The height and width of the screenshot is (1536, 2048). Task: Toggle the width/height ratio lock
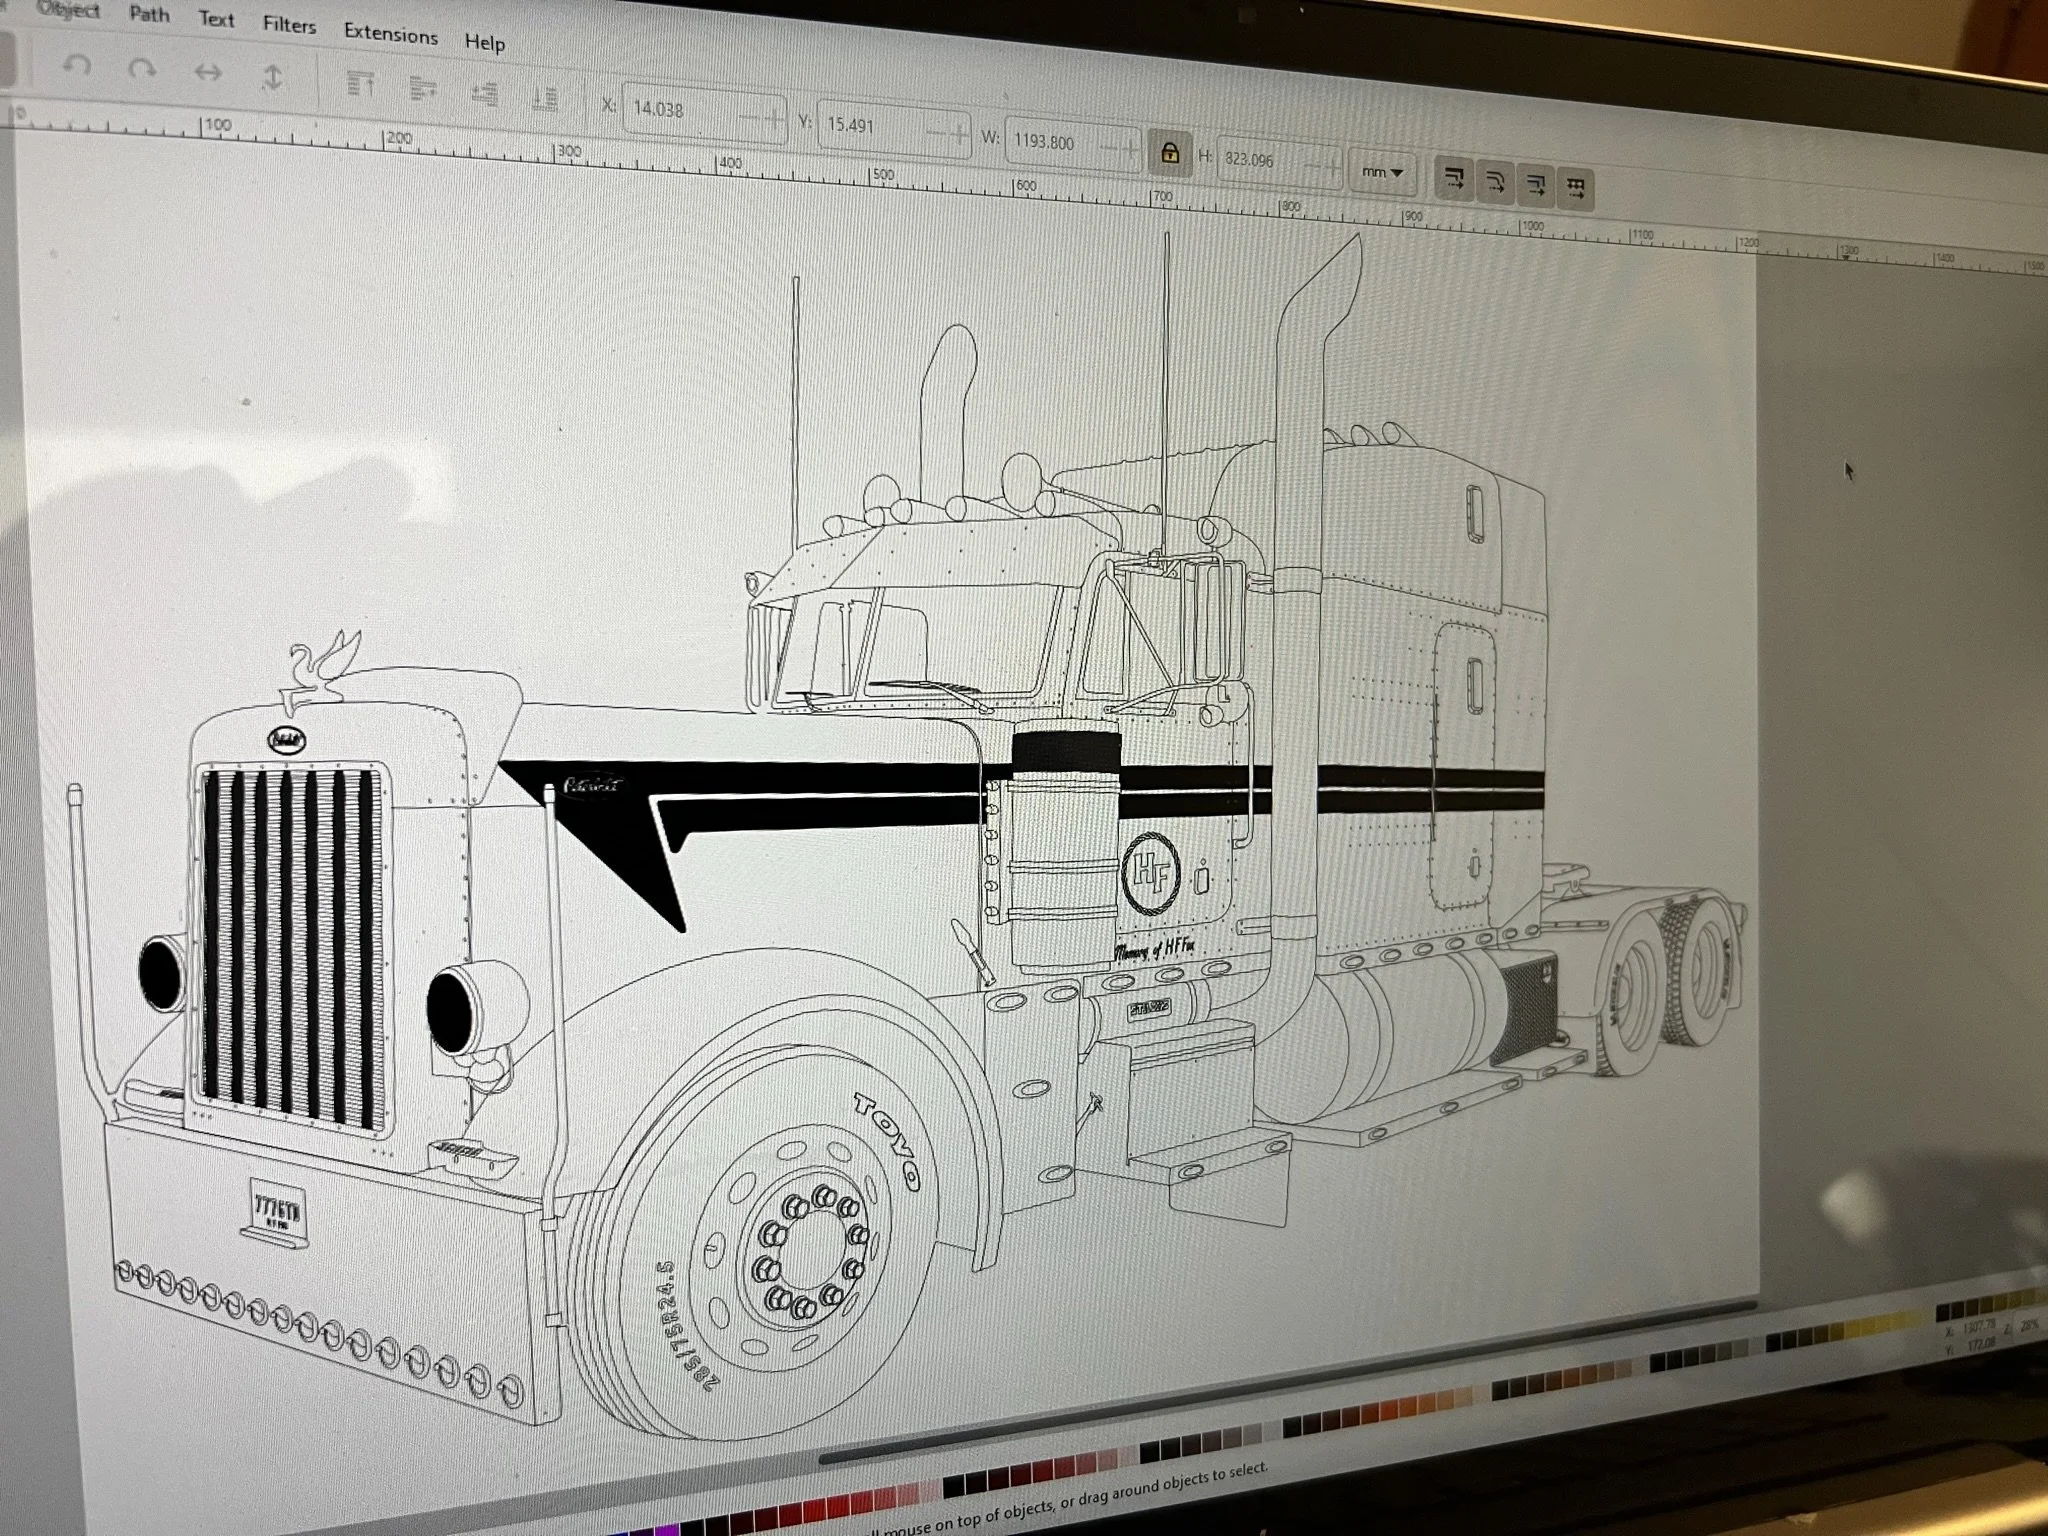coord(1169,153)
